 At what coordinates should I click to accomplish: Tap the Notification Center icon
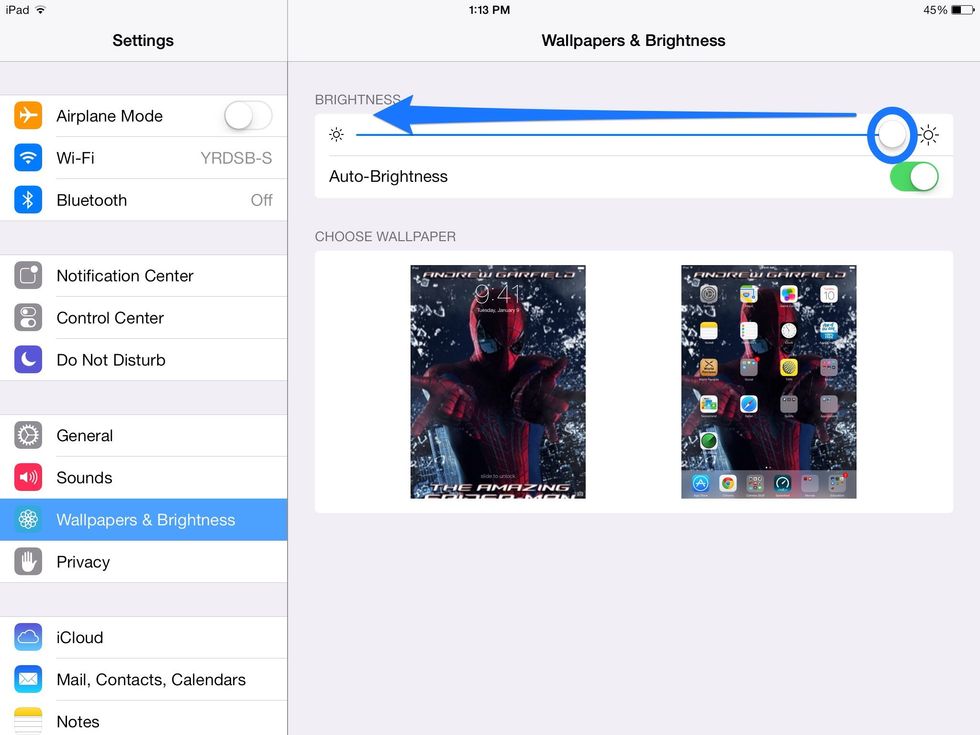pos(28,276)
